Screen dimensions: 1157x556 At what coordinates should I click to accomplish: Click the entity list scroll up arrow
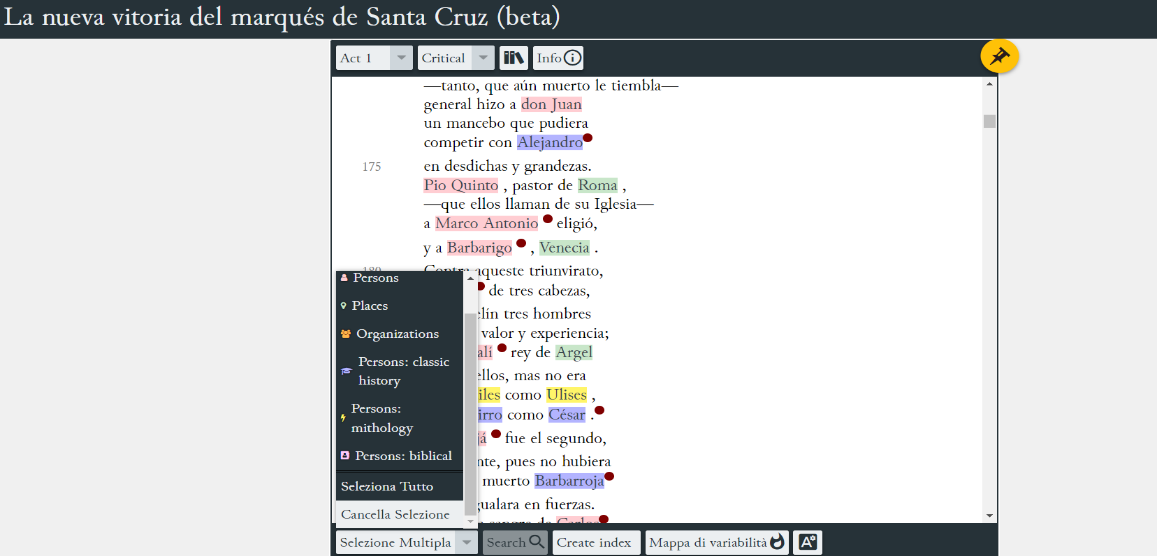click(x=470, y=278)
